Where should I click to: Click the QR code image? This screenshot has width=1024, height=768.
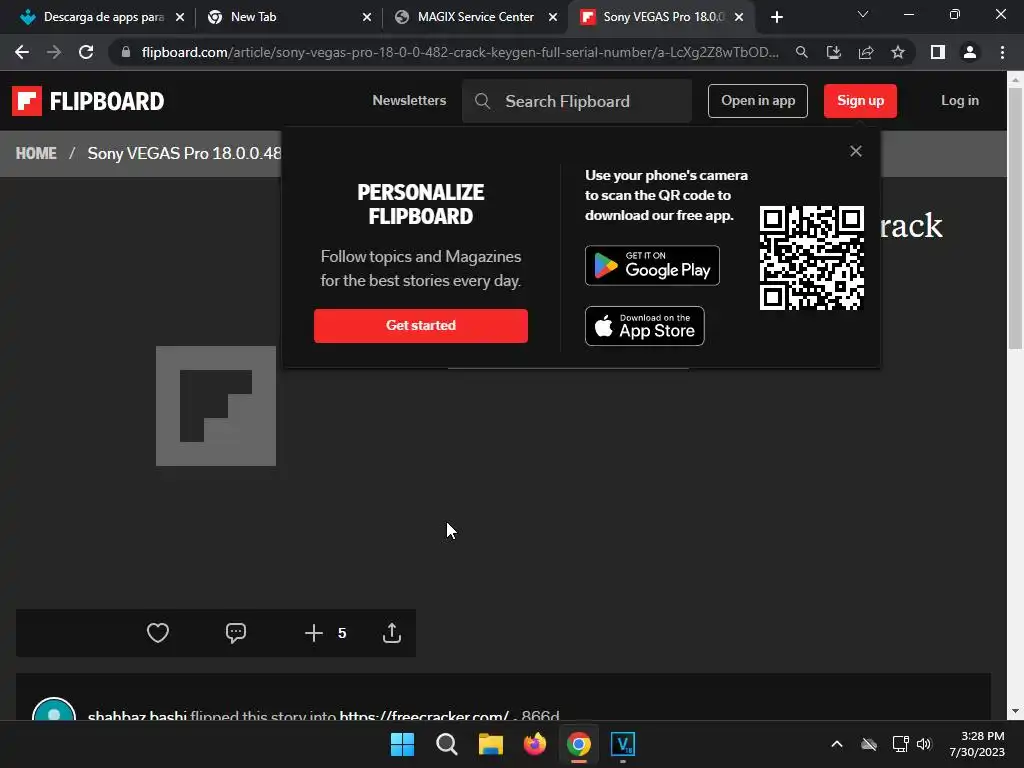point(811,258)
